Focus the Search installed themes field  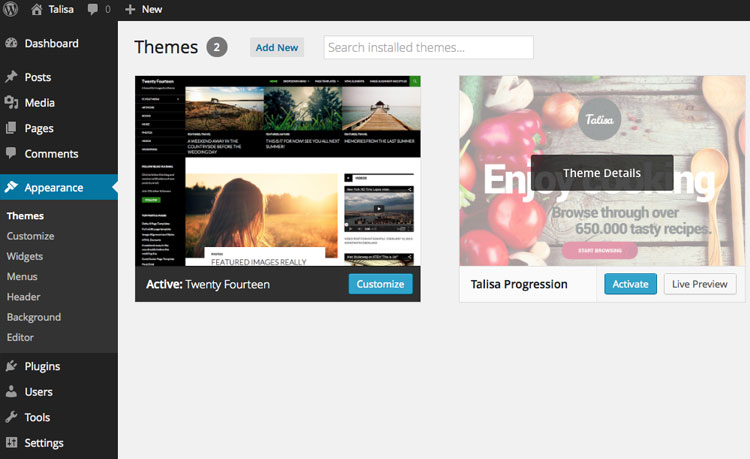coord(429,47)
